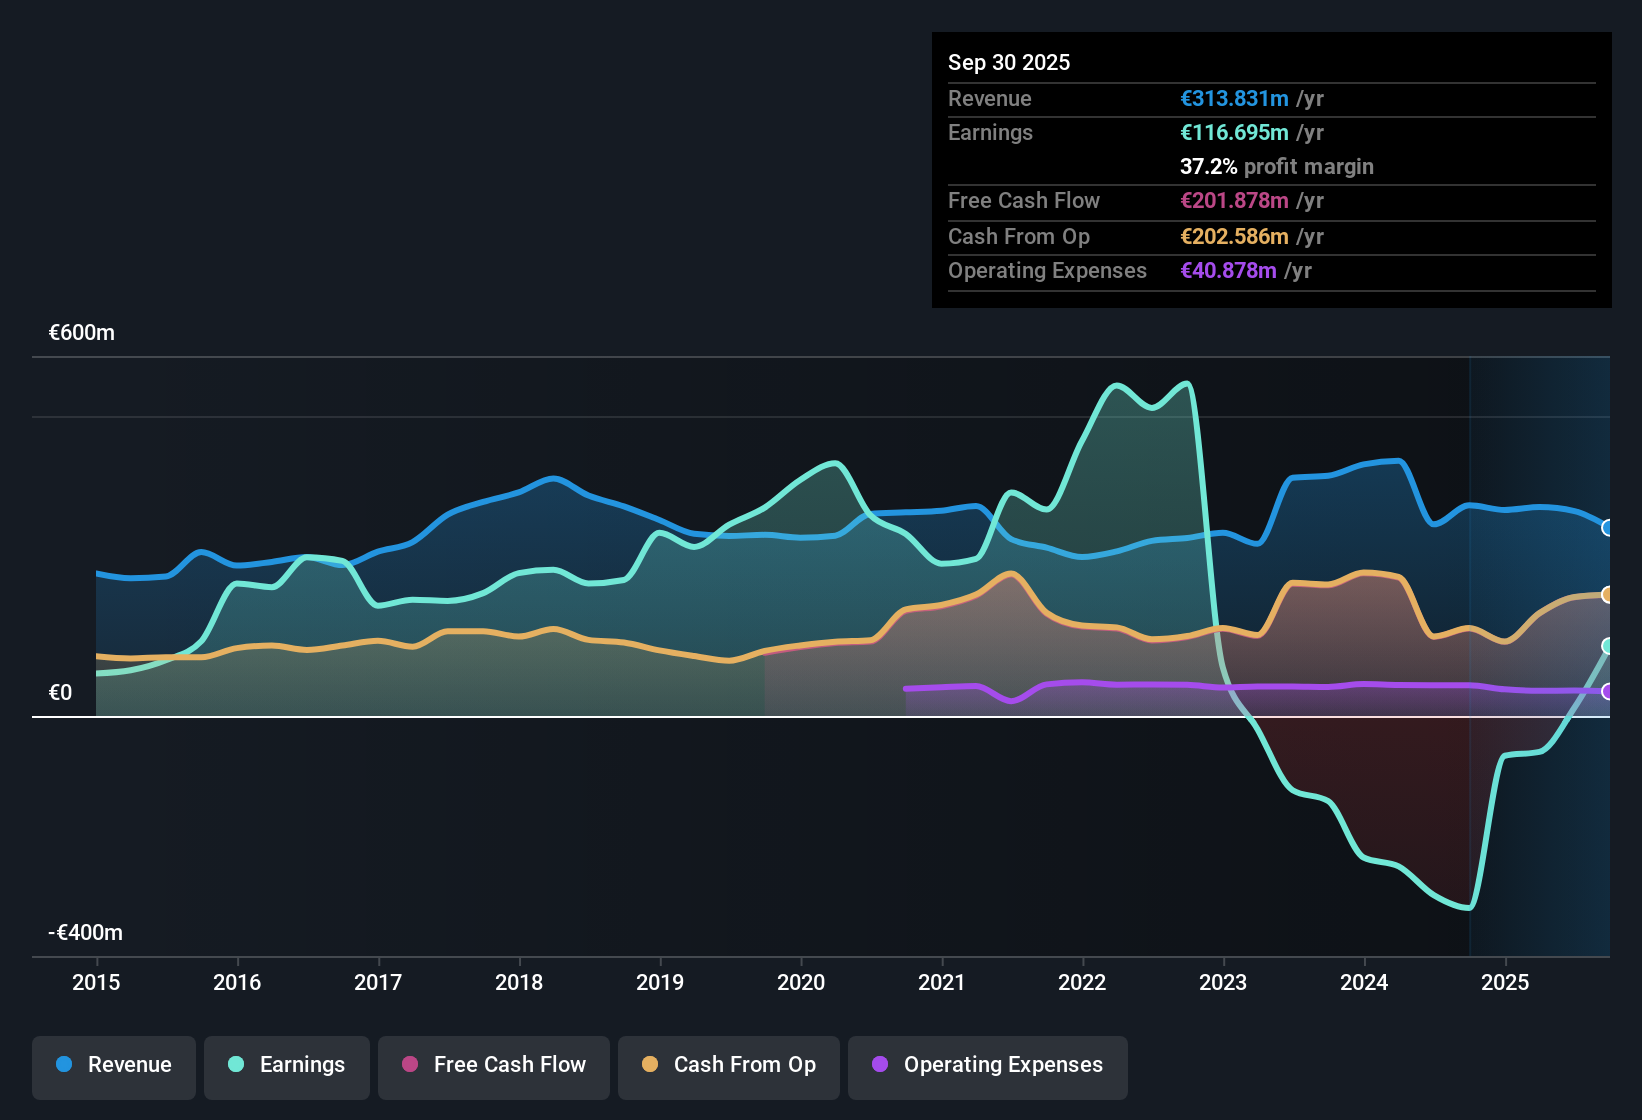This screenshot has width=1642, height=1120.
Task: Toggle the Revenue series visibility
Action: tap(113, 1066)
